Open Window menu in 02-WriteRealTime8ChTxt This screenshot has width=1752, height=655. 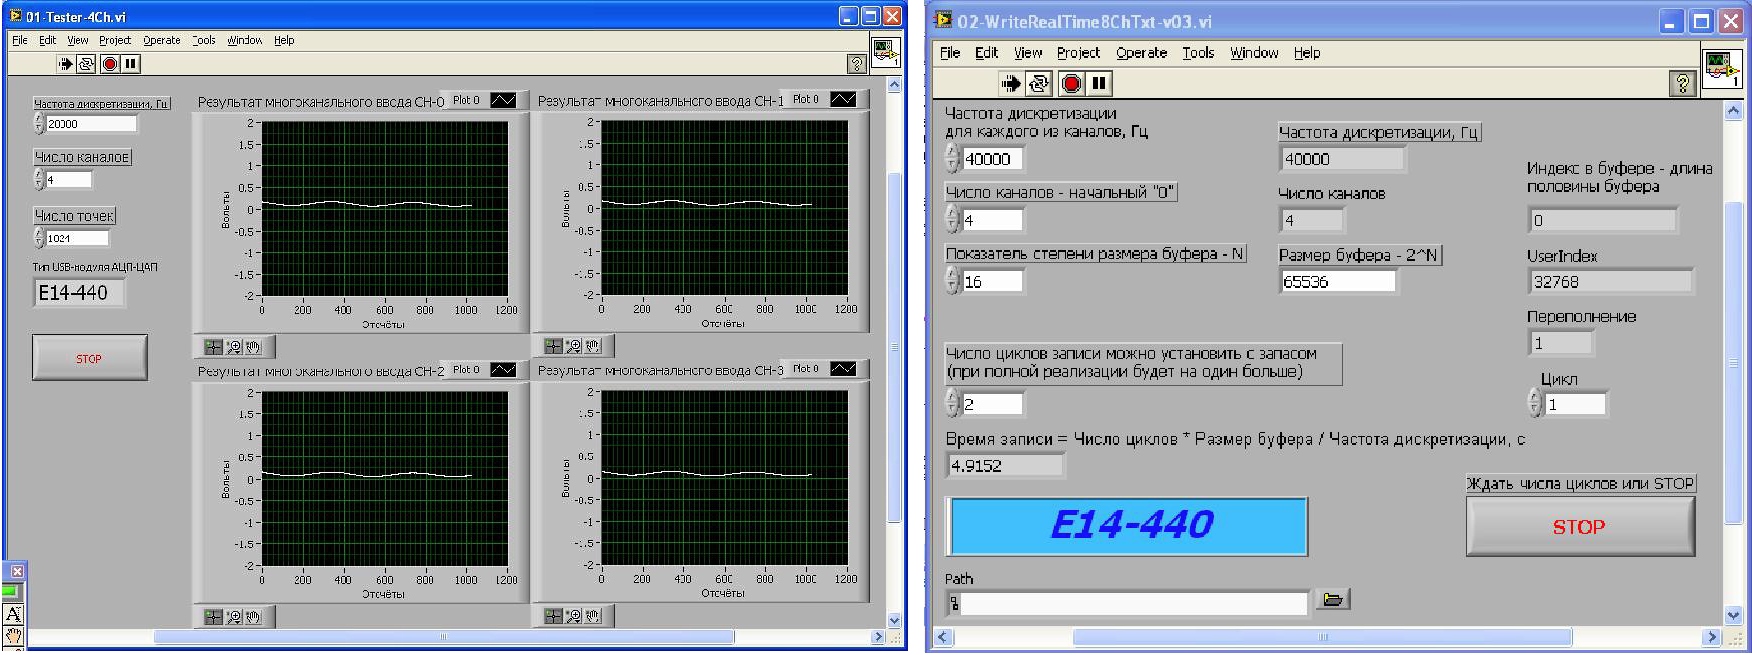pos(1254,53)
